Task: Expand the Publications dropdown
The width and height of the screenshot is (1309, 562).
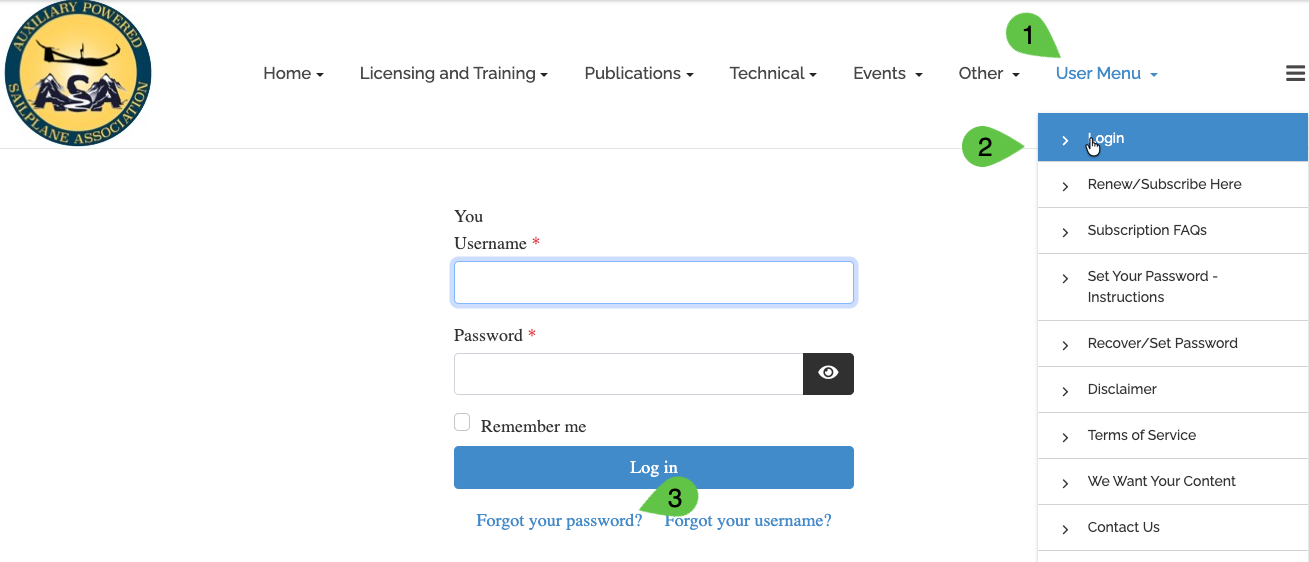Action: coord(639,74)
